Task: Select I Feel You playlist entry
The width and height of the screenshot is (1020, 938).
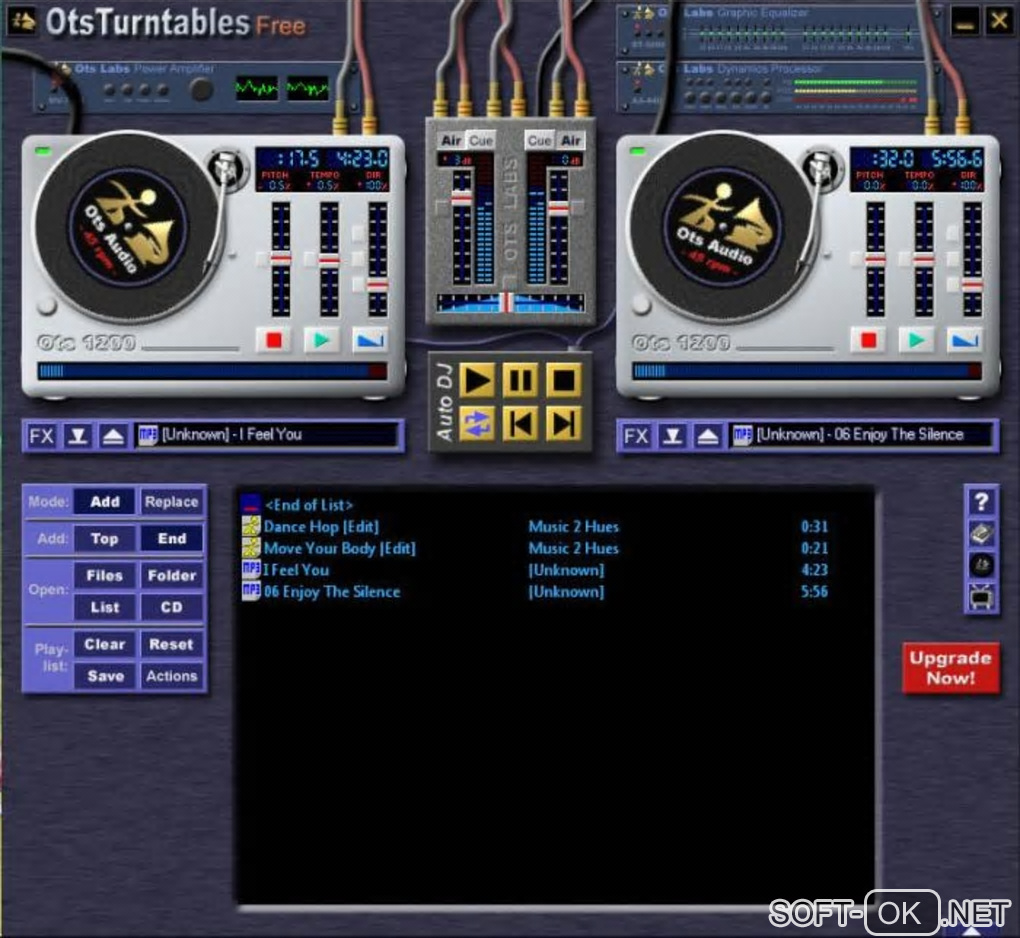Action: (535, 570)
